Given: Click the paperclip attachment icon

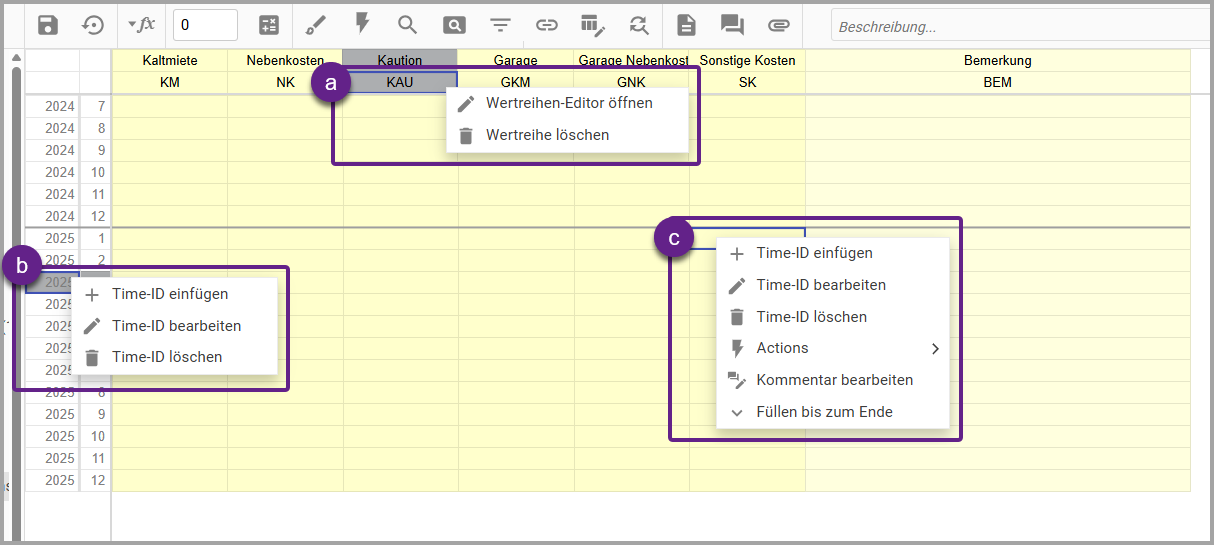Looking at the screenshot, I should tap(778, 25).
